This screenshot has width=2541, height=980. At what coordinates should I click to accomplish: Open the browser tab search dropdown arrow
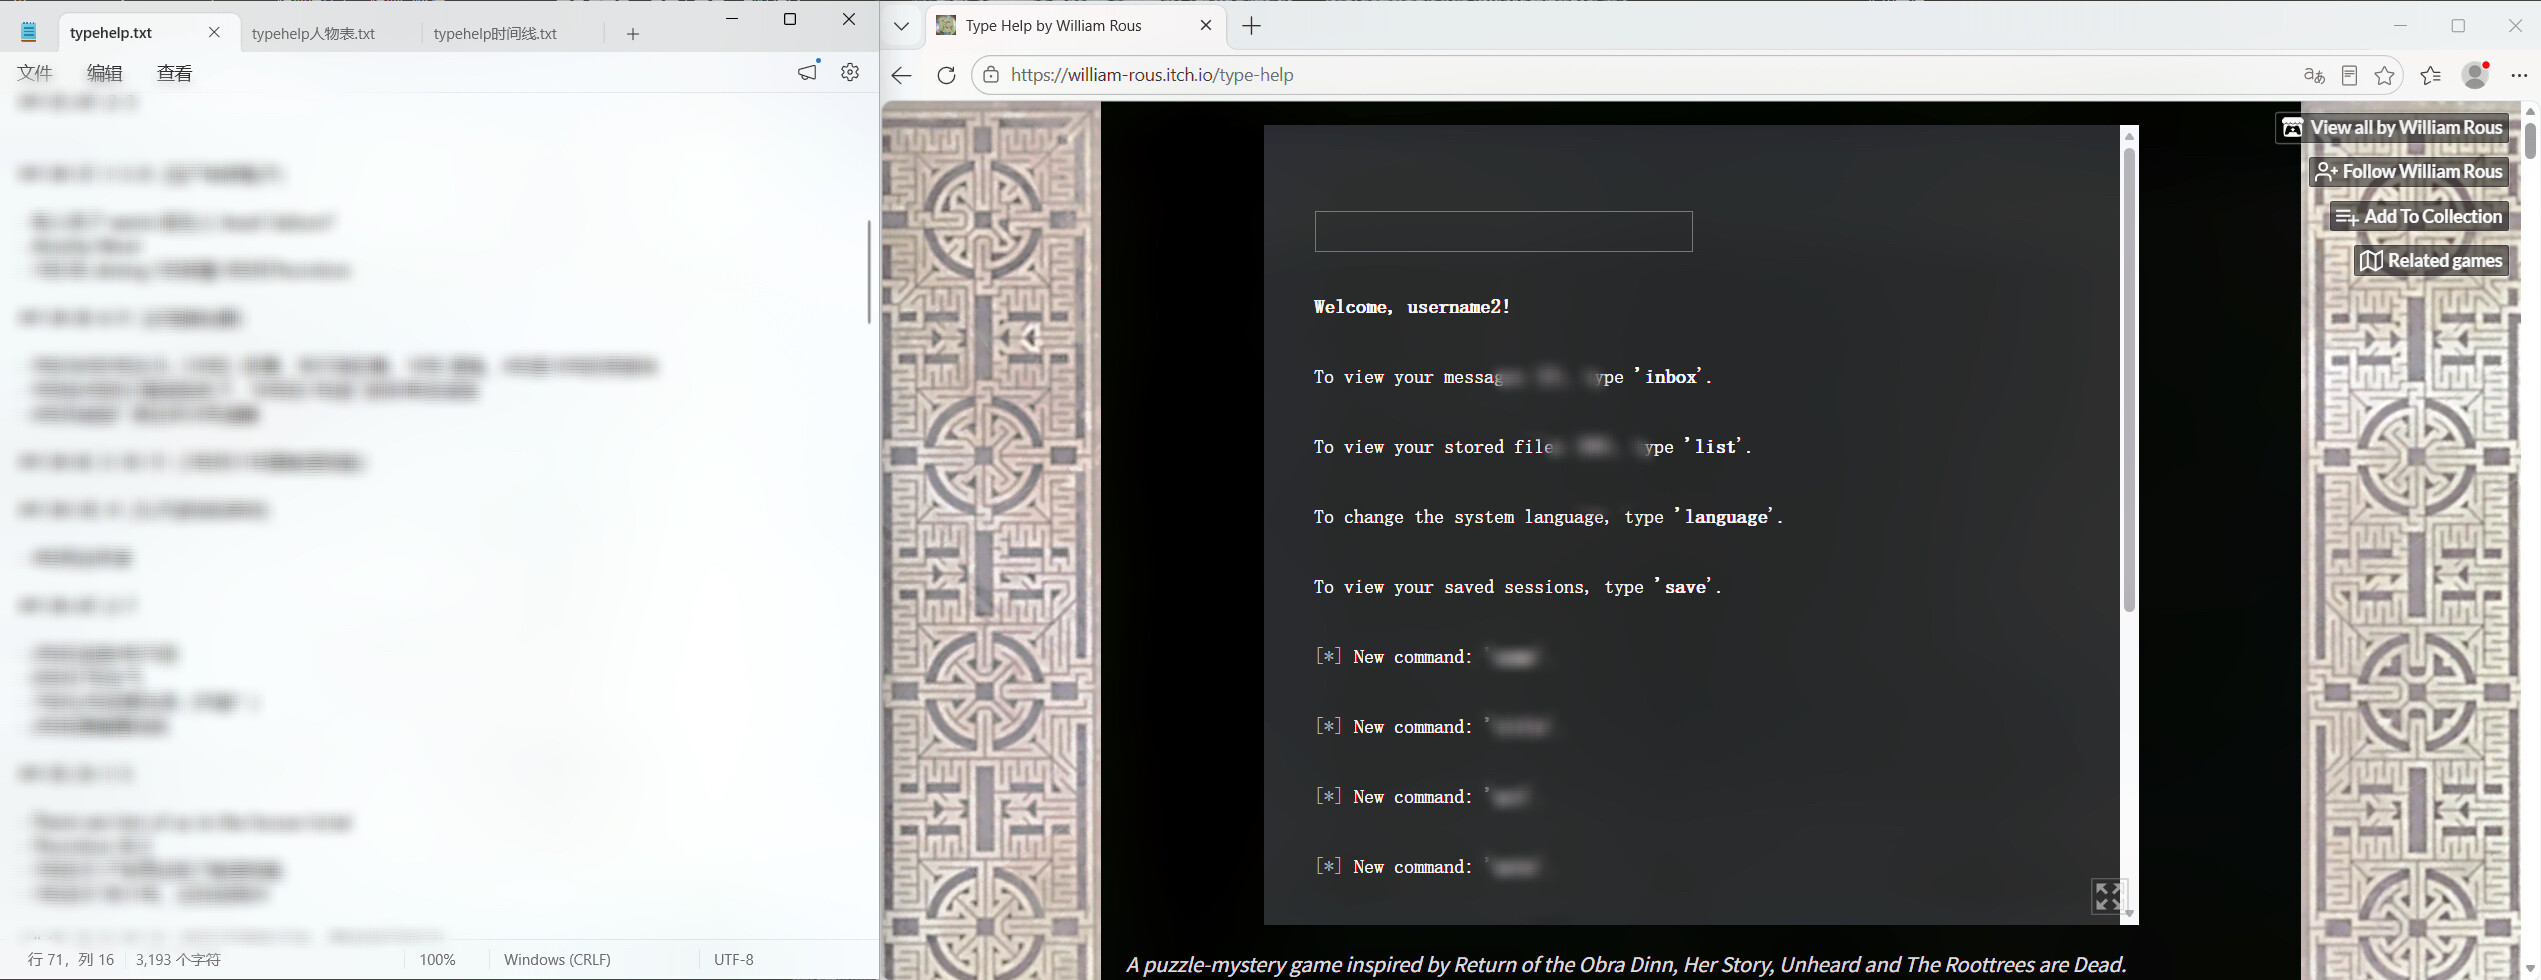[x=901, y=25]
